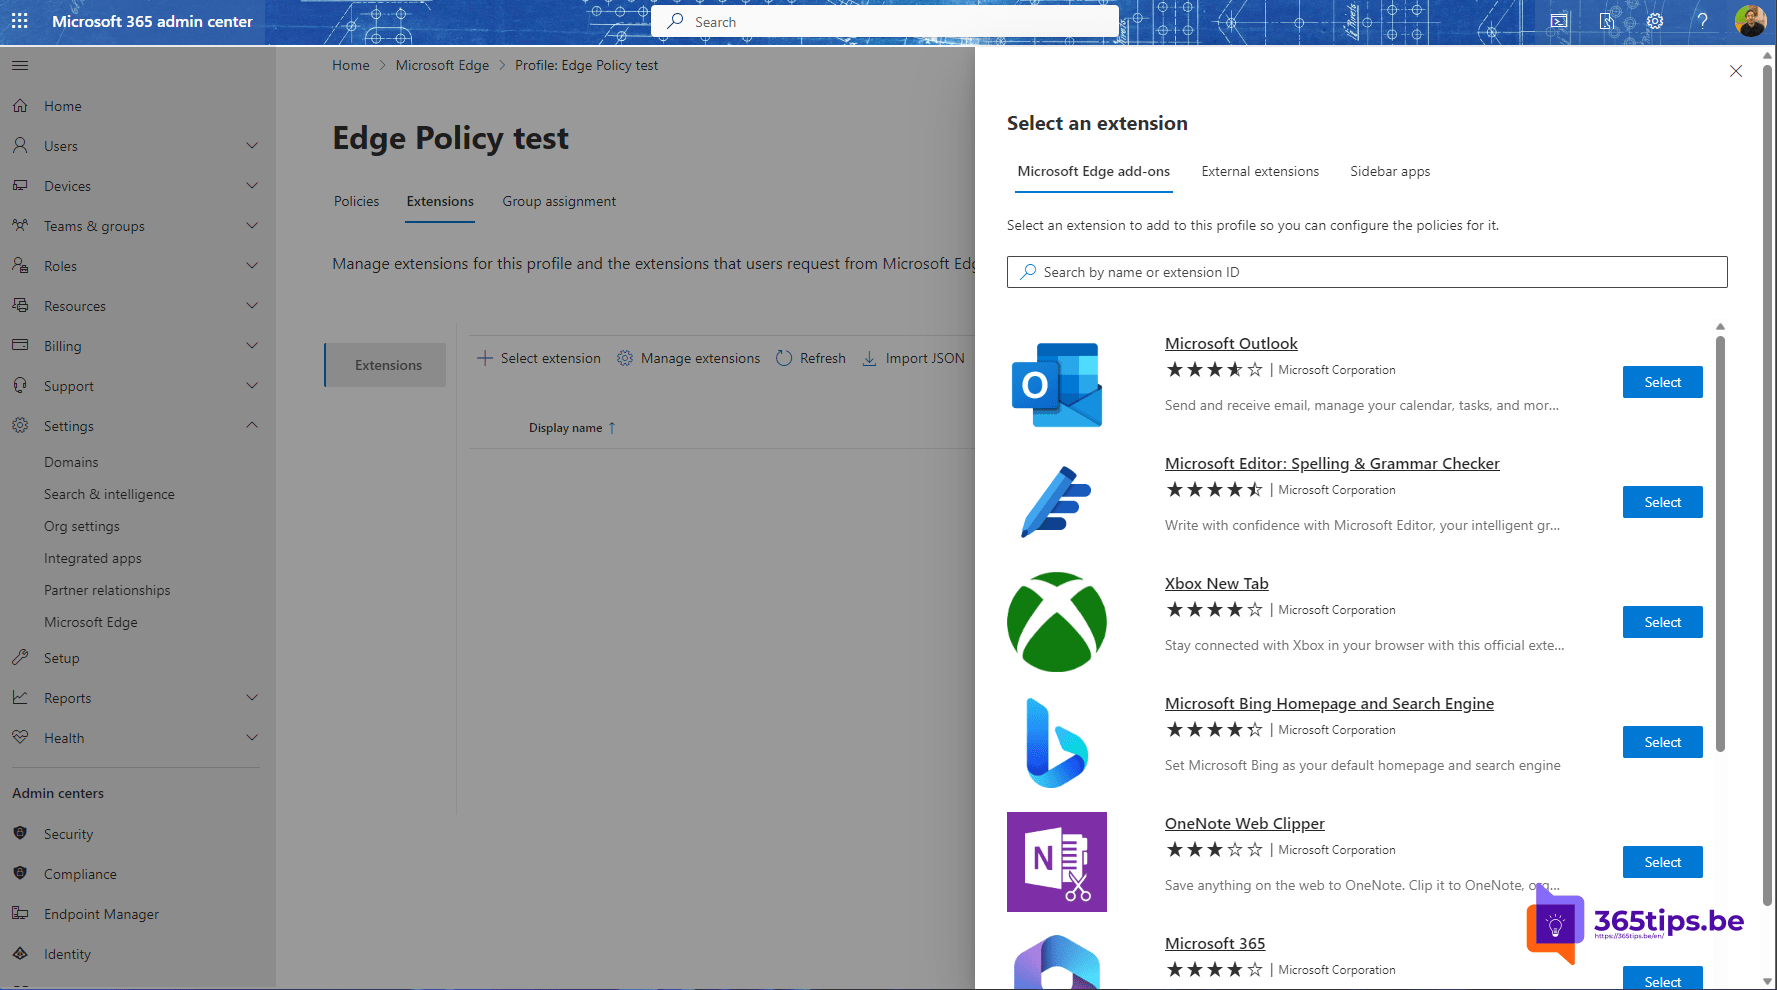The width and height of the screenshot is (1777, 990).
Task: Click the Reports chart icon
Action: (20, 697)
